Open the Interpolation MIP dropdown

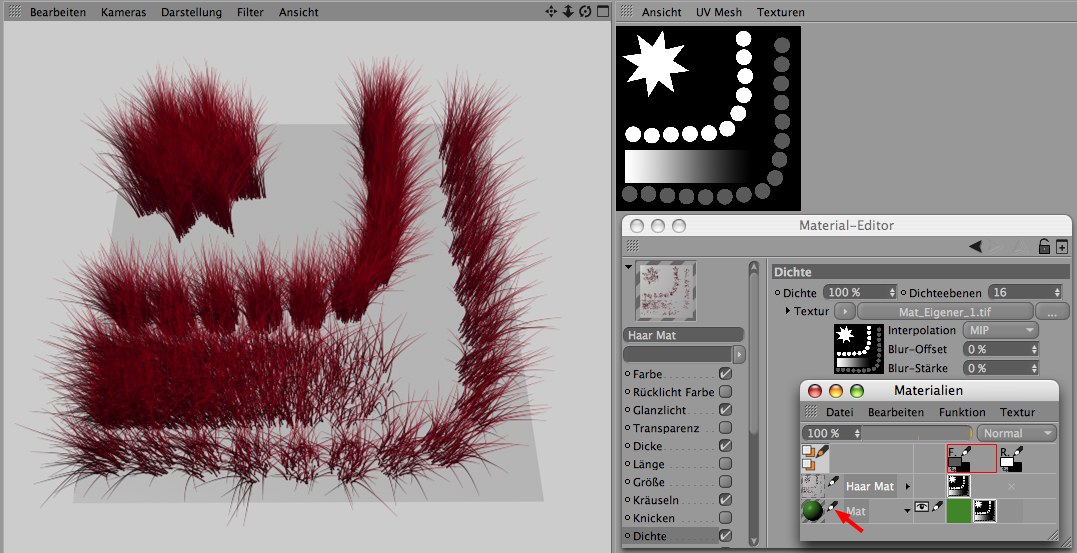[x=999, y=330]
